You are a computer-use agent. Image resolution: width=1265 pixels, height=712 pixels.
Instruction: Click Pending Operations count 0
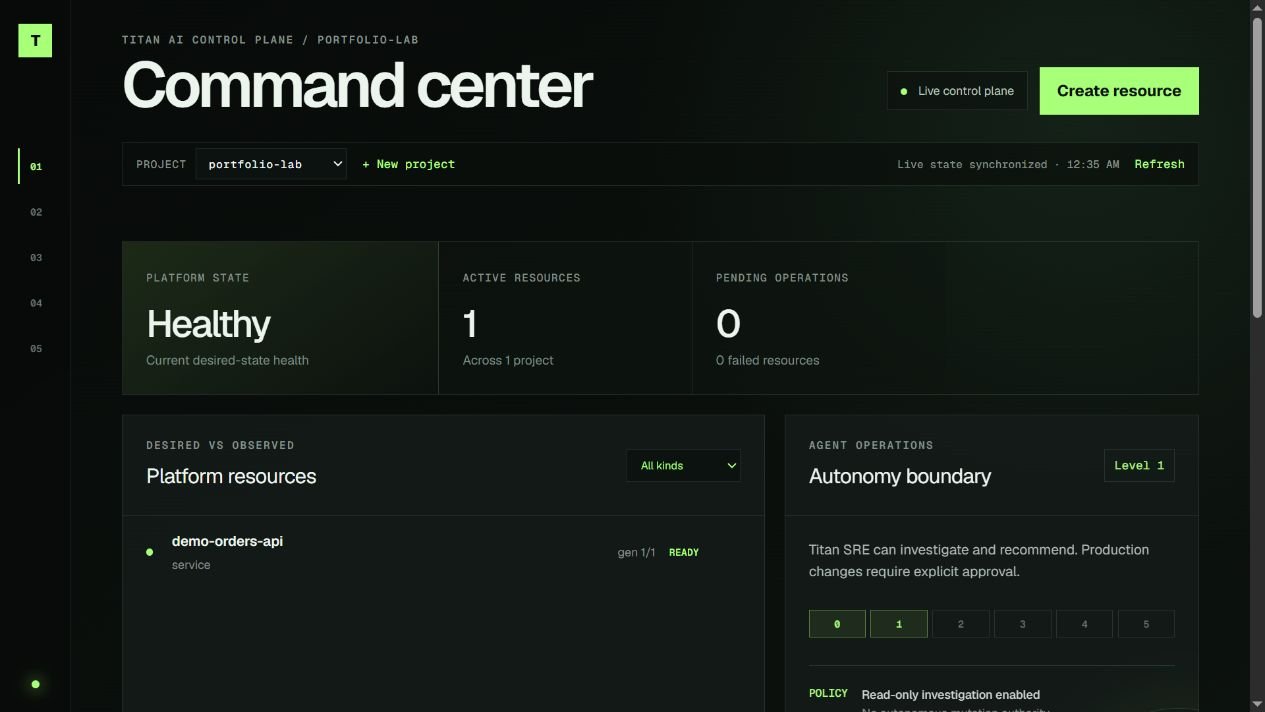728,324
